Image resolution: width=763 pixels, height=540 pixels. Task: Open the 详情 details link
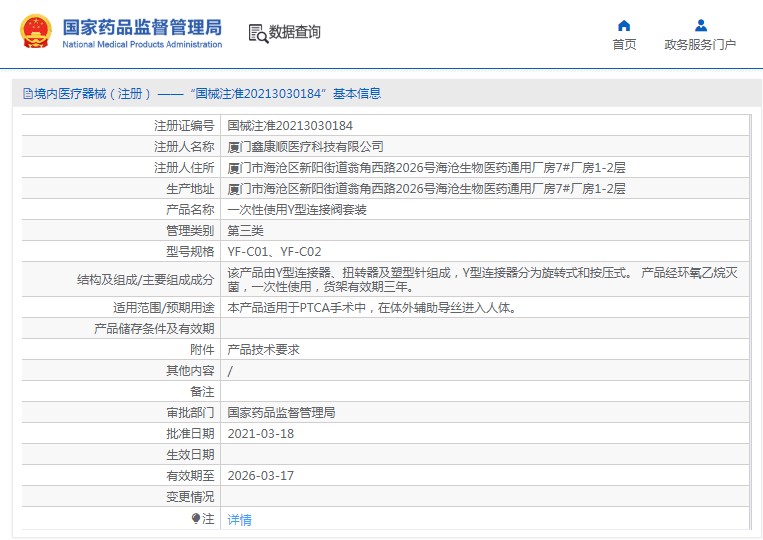pyautogui.click(x=239, y=520)
